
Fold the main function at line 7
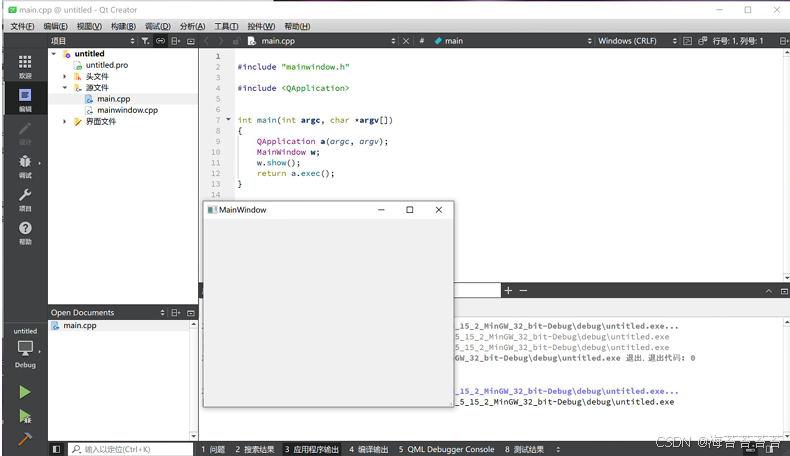[x=228, y=119]
